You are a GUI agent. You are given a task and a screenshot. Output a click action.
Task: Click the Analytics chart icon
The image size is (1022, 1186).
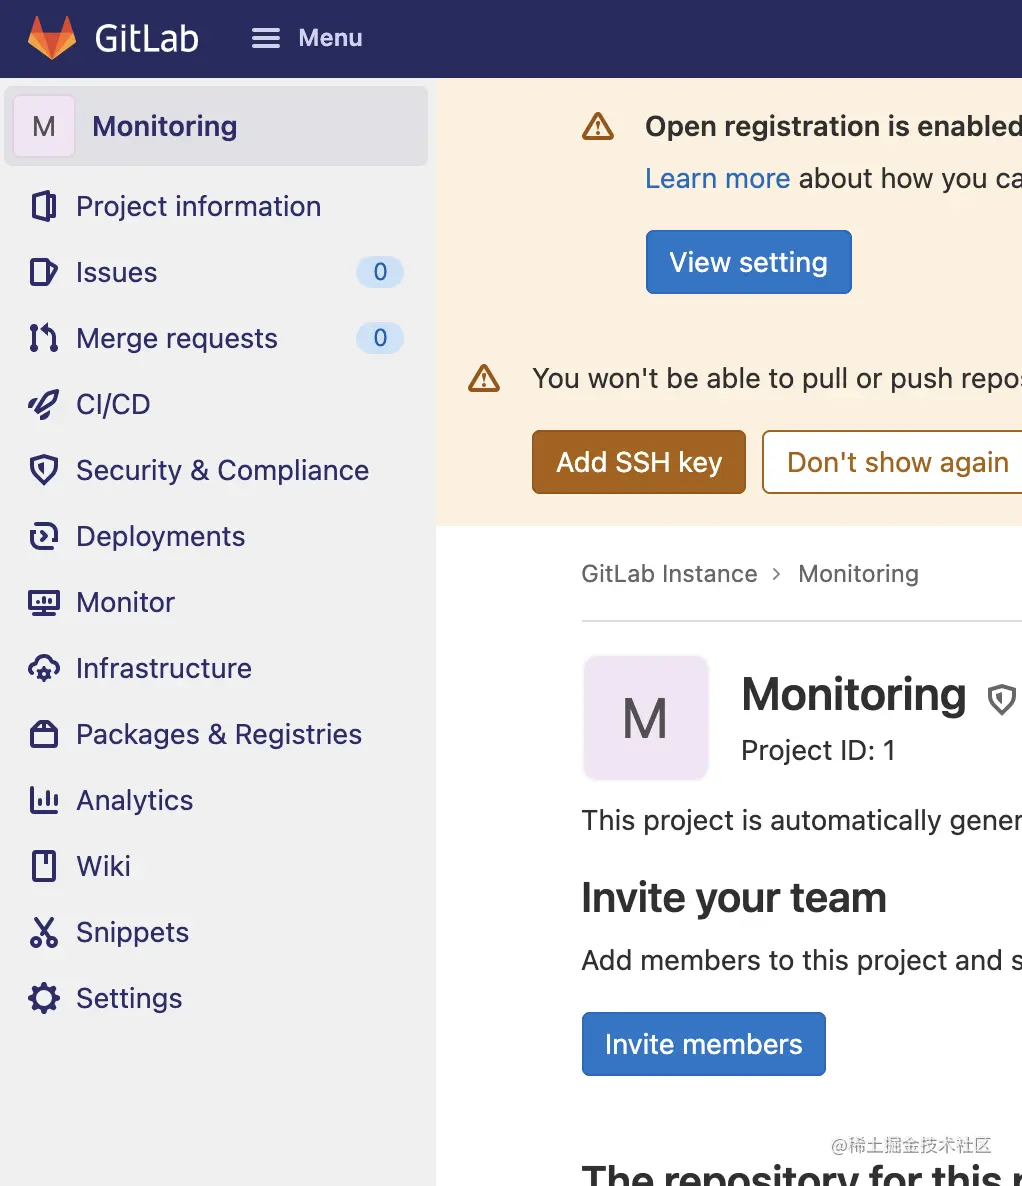click(44, 800)
